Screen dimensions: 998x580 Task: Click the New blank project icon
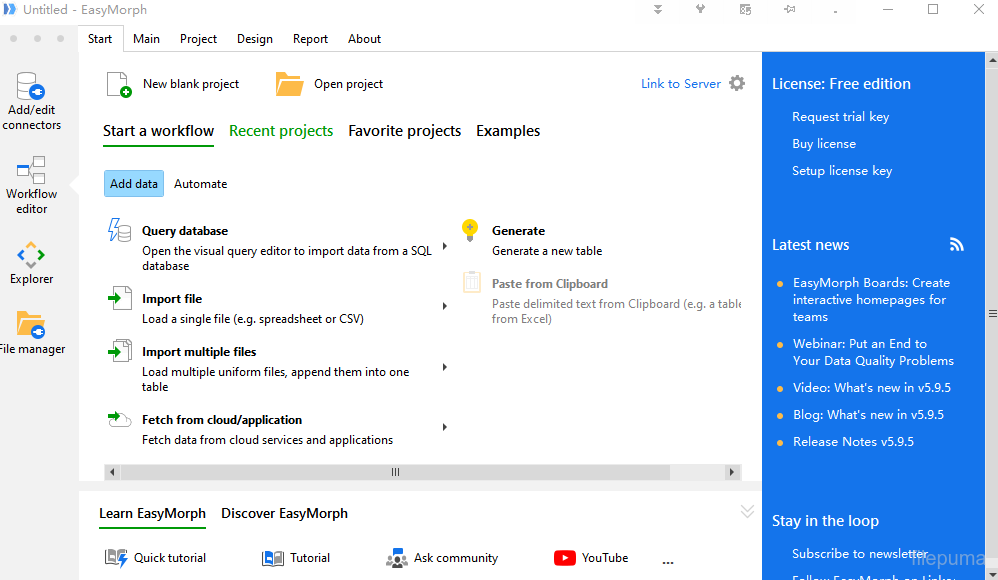119,85
